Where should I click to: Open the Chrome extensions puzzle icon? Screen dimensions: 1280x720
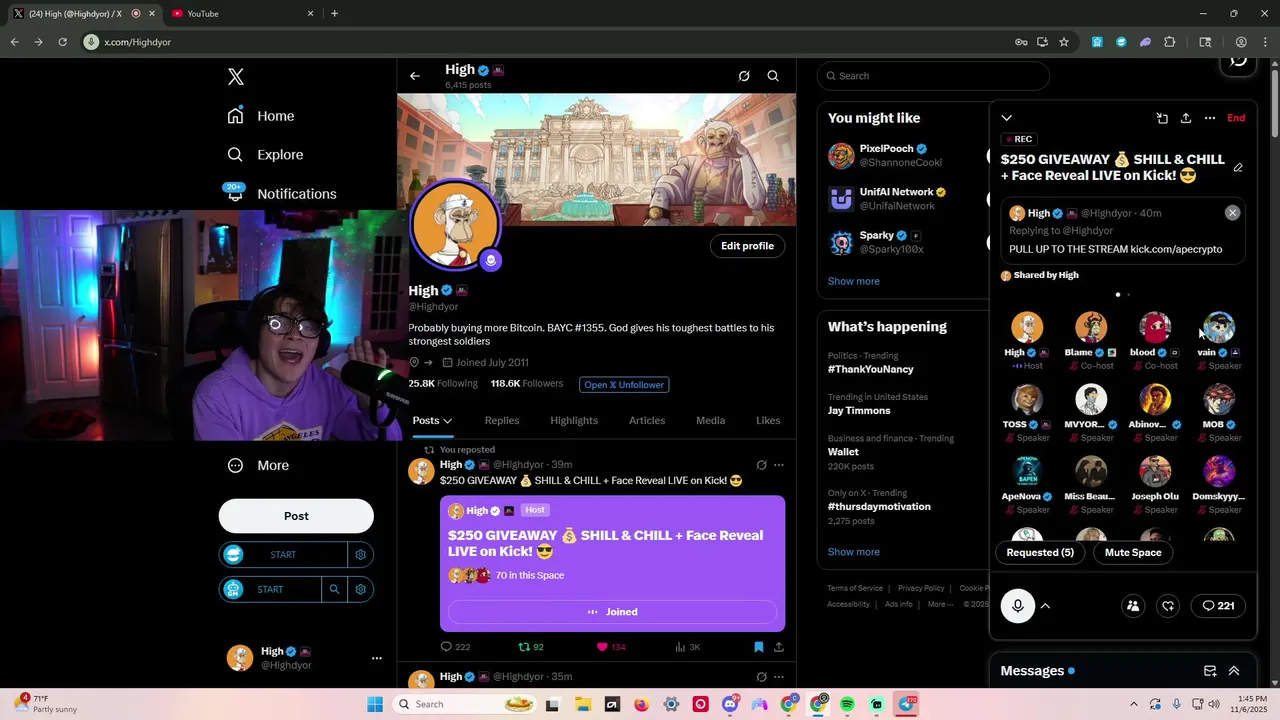click(1170, 42)
